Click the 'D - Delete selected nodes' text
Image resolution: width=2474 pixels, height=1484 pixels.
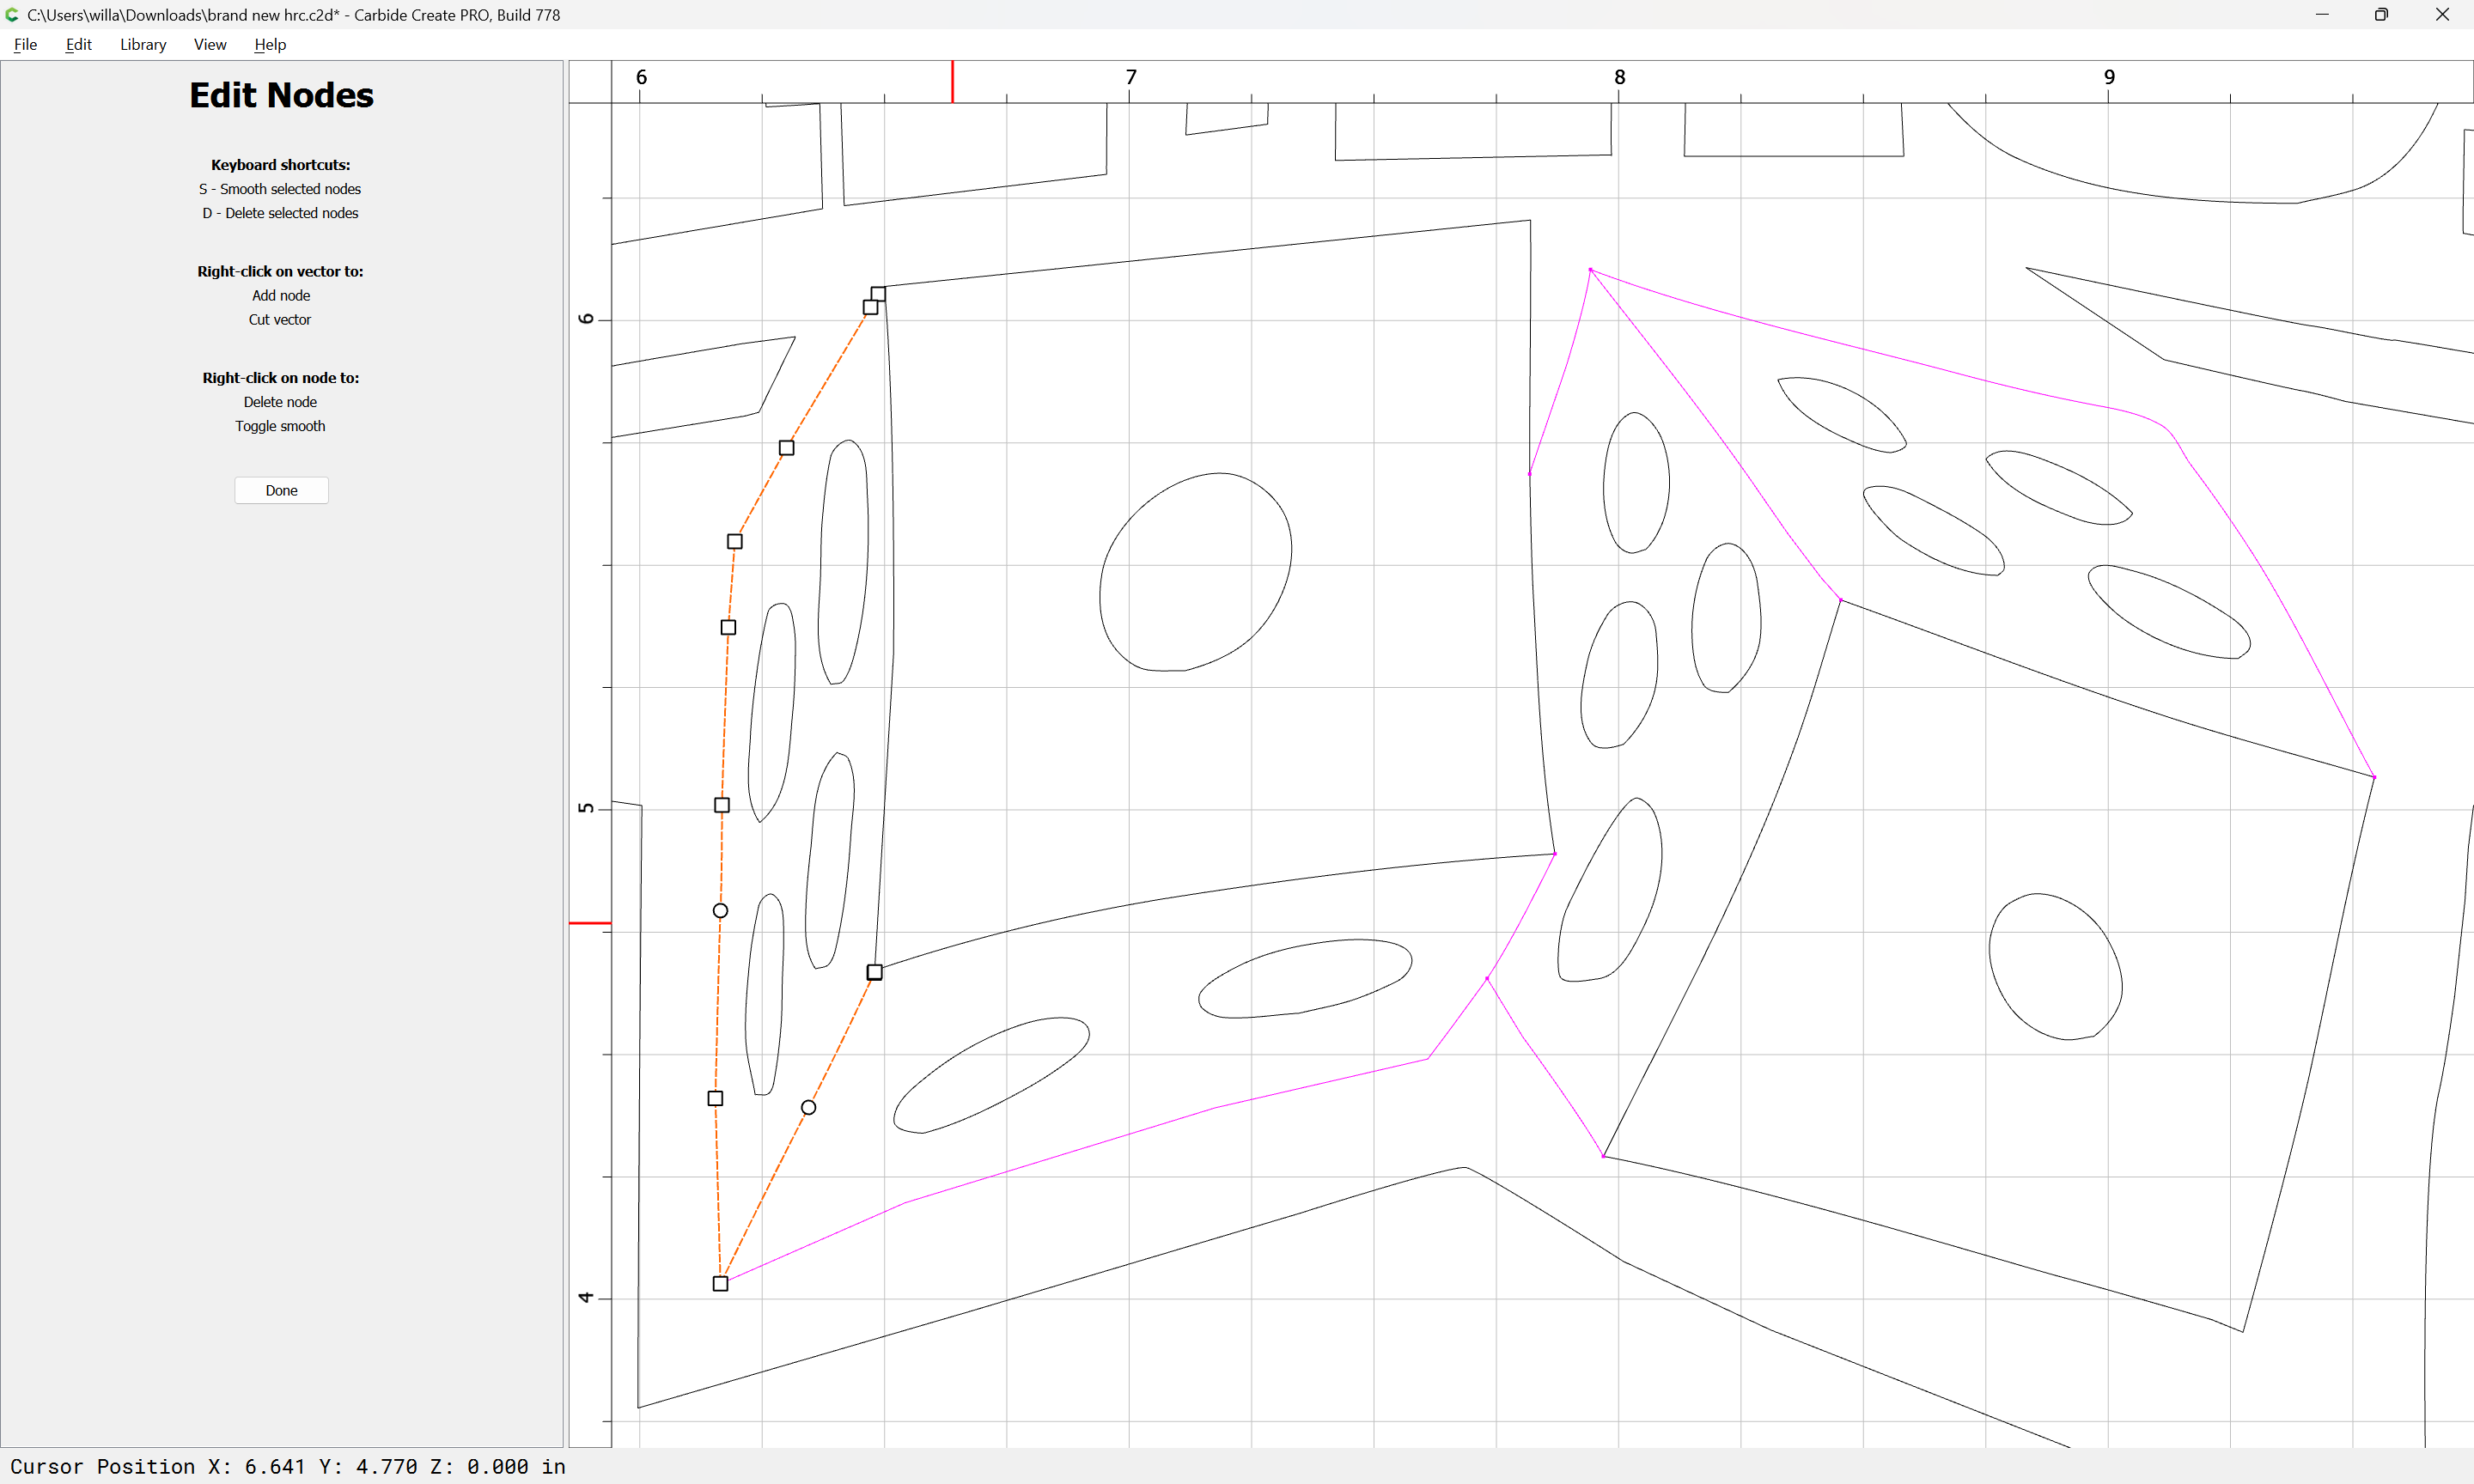(280, 213)
